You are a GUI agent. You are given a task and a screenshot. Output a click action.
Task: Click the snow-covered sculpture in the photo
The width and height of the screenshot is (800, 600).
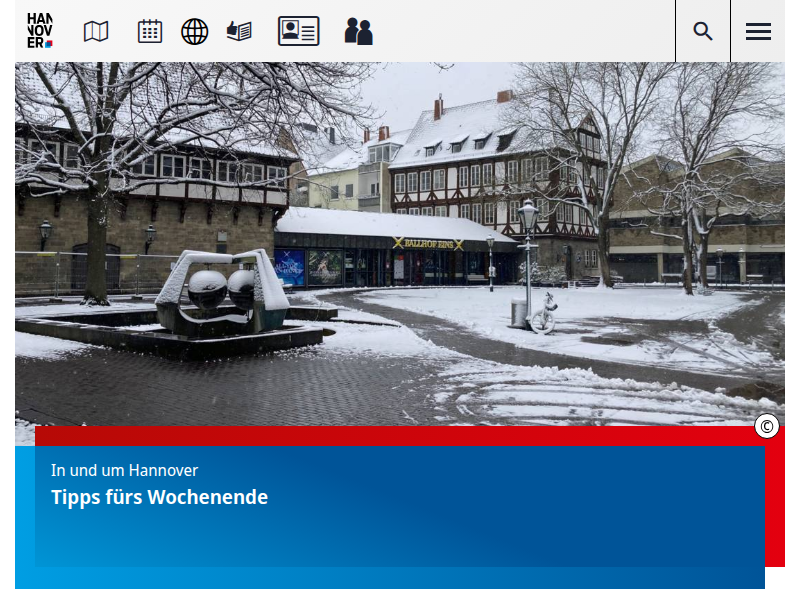(x=213, y=292)
